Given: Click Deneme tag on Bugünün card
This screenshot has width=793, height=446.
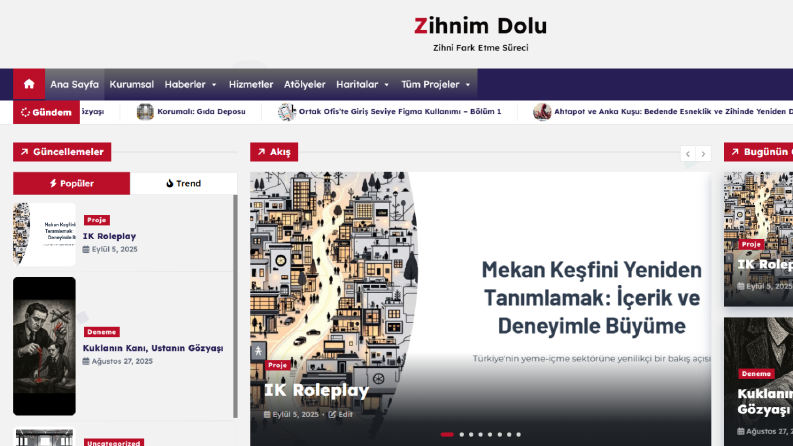Looking at the screenshot, I should coord(757,374).
